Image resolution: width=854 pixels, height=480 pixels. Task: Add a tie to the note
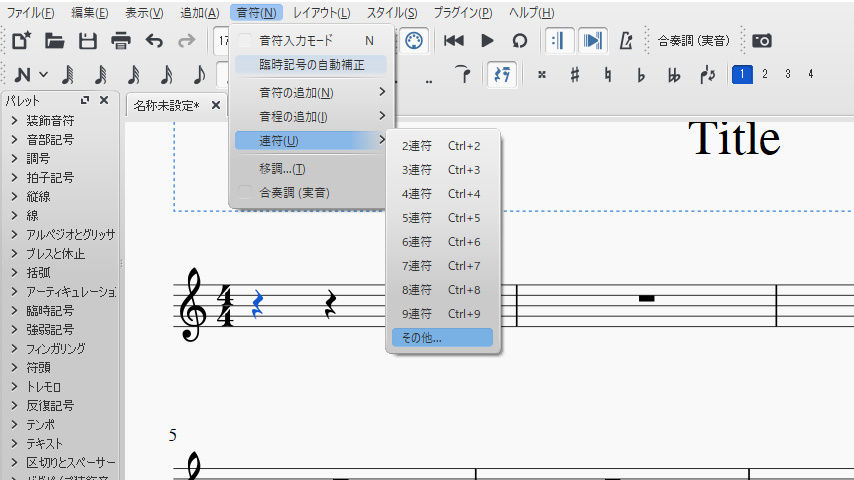tap(462, 75)
